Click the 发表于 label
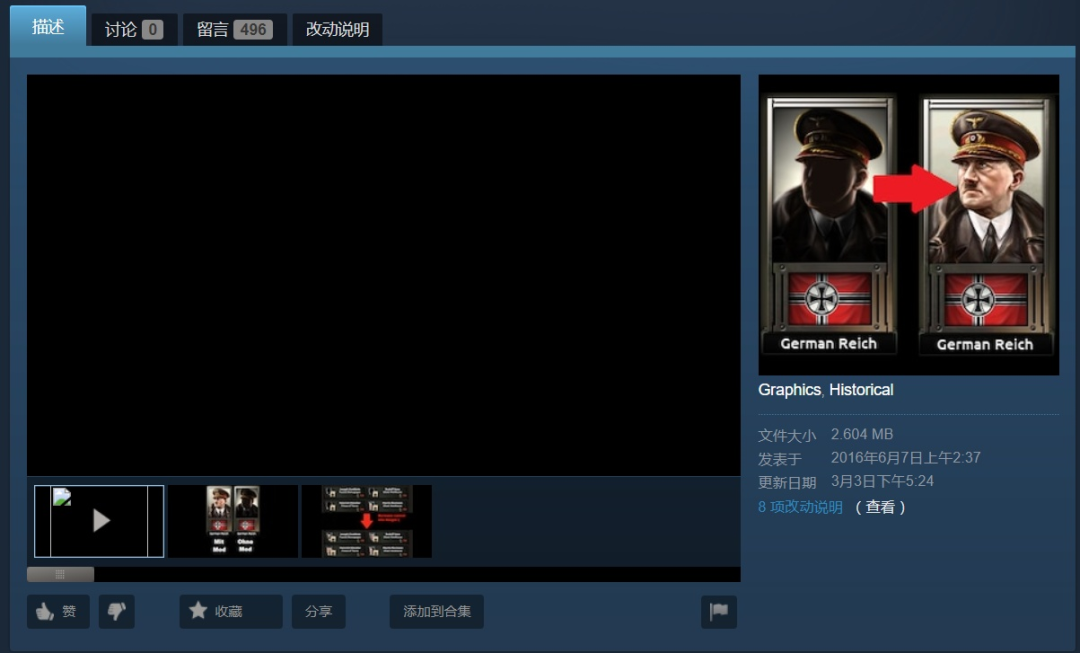The height and width of the screenshot is (653, 1080). pos(780,459)
